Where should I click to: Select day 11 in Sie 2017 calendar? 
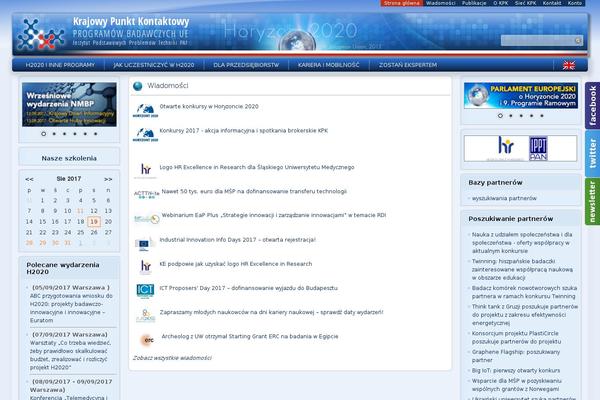pyautogui.click(x=80, y=211)
